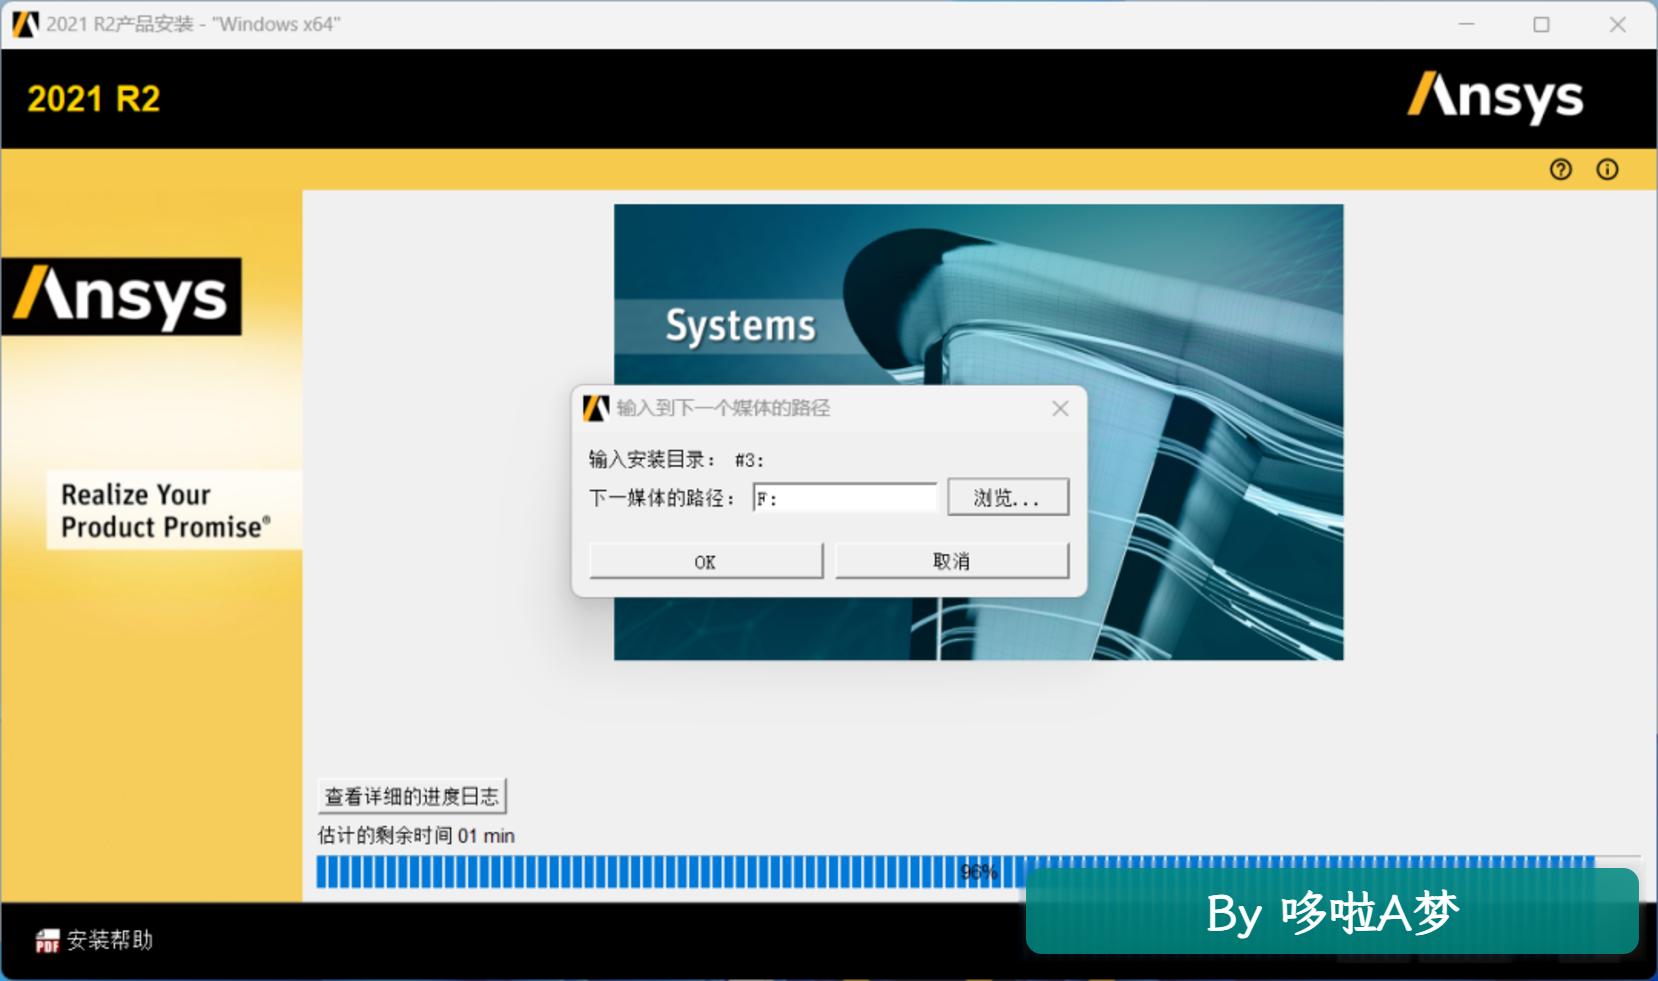Click the Ansys logo in the header banner

coord(1495,97)
